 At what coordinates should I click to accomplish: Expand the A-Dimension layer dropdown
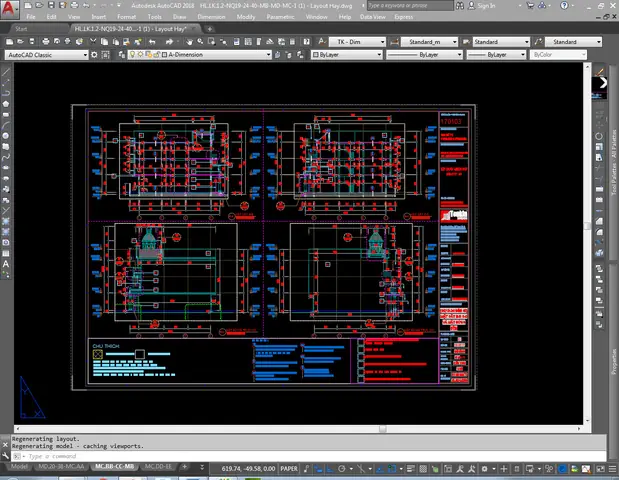(268, 55)
